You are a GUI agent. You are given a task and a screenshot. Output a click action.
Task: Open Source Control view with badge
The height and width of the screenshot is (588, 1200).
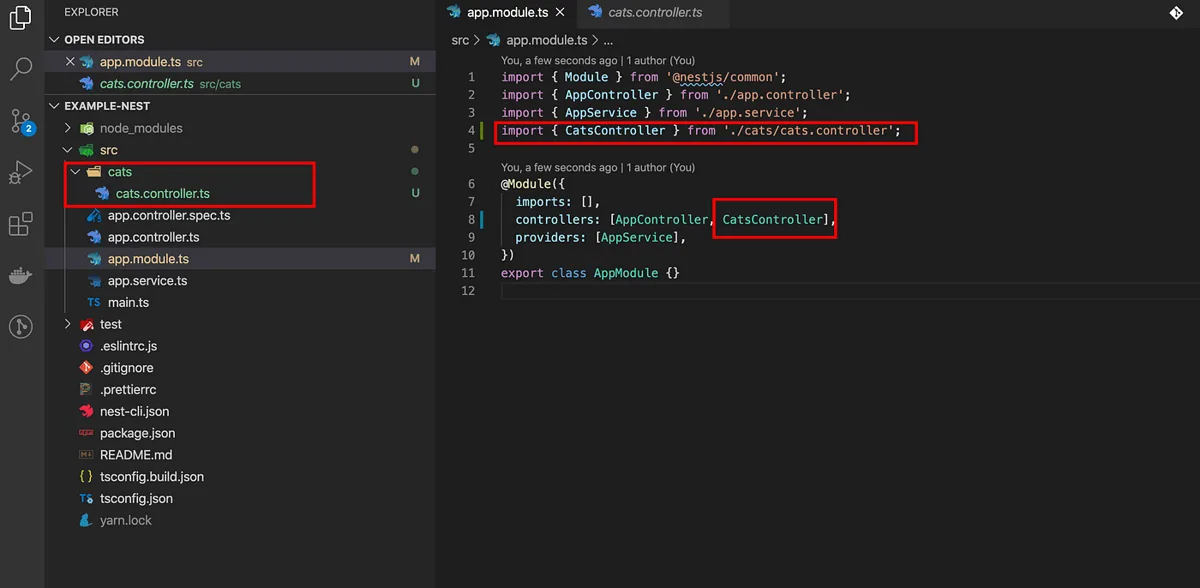[21, 122]
